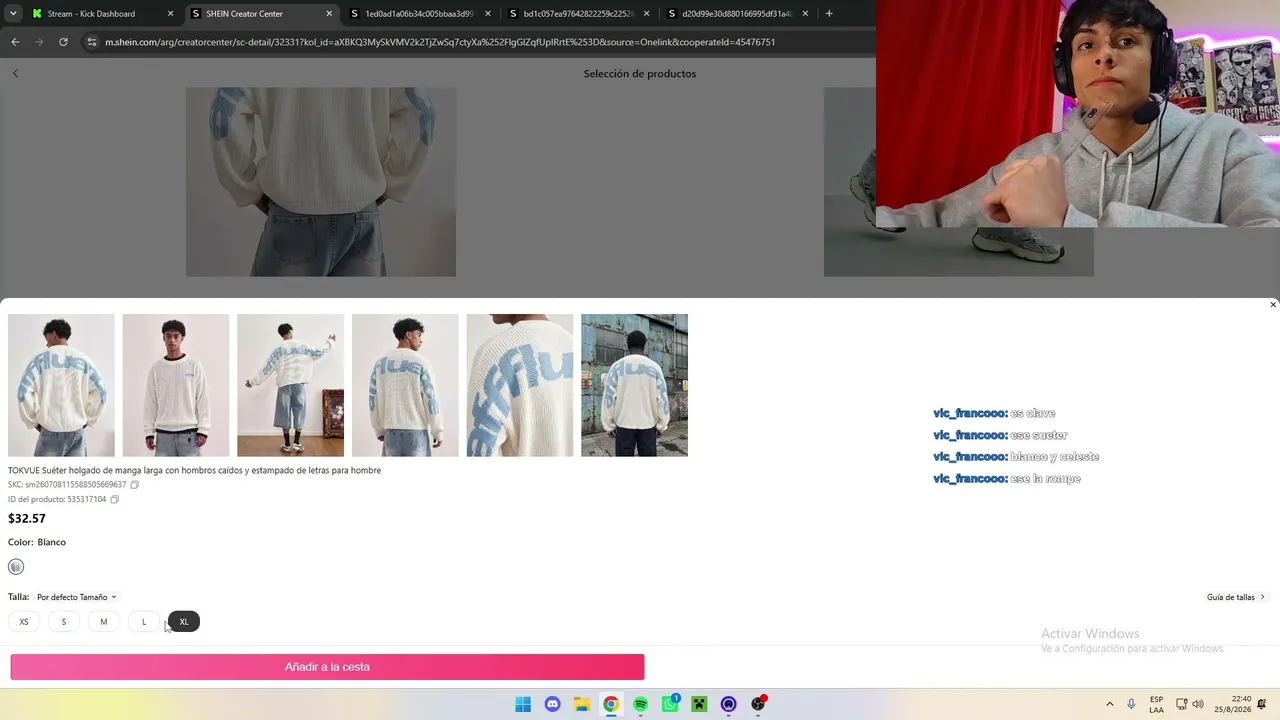Open Minecraft from the taskbar
Screen dimensions: 1280x720
(699, 704)
